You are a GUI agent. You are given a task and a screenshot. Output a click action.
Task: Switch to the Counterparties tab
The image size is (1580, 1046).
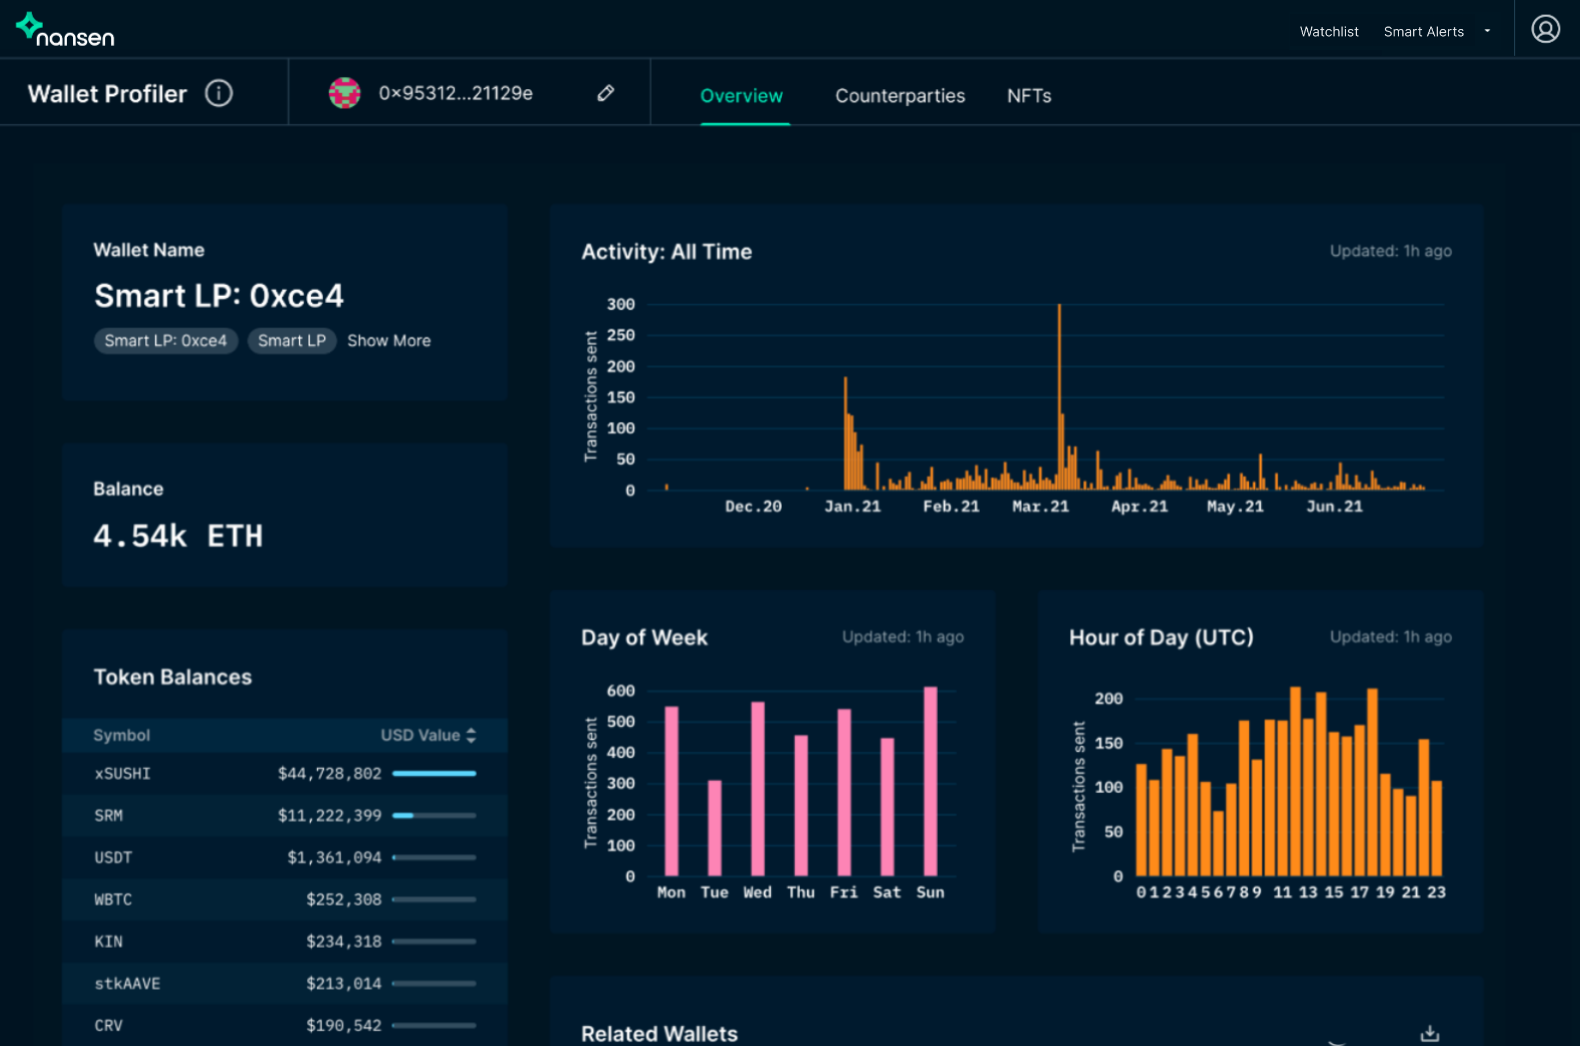pyautogui.click(x=900, y=96)
